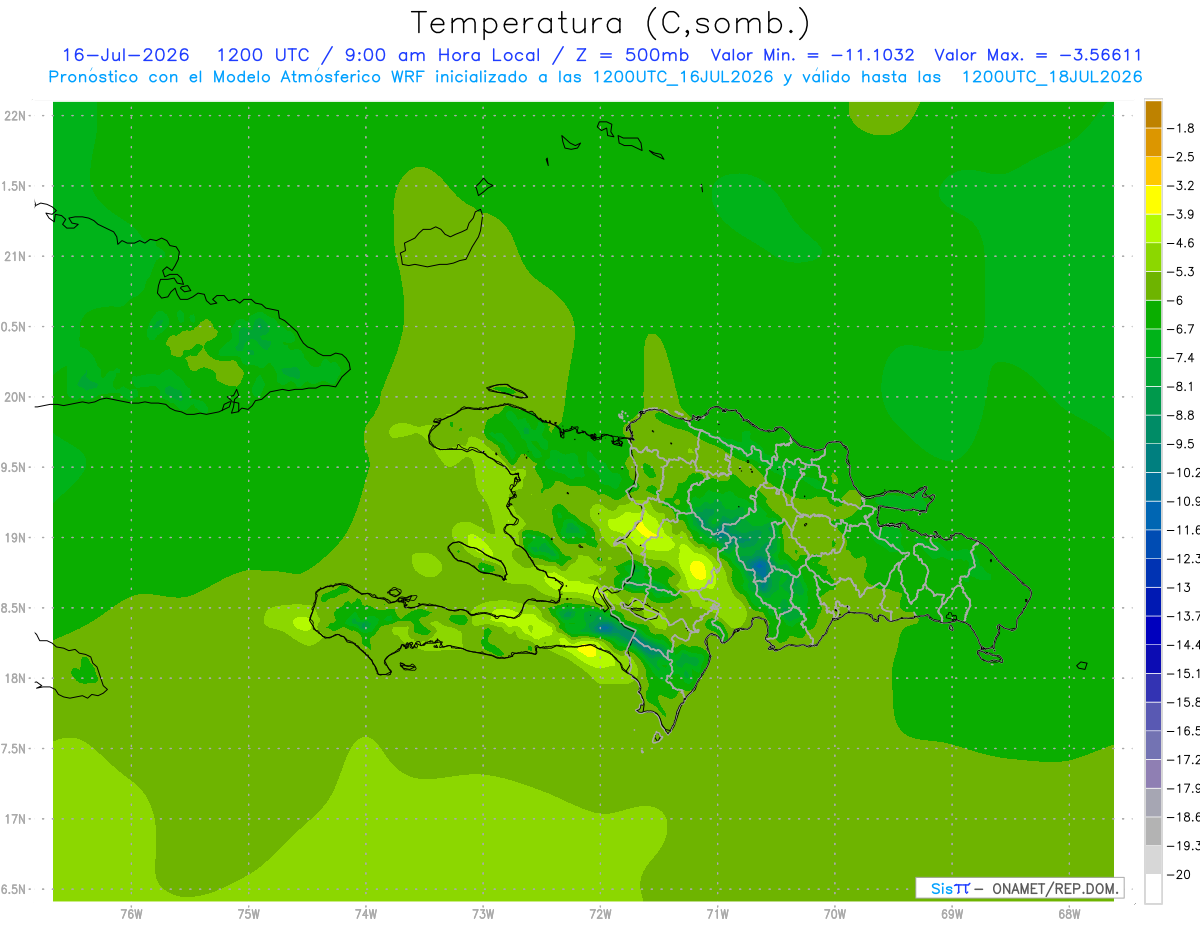Click the "ONAMET/REP.DOM." credit label
Screen dimensions: 1200x927
tap(1055, 888)
